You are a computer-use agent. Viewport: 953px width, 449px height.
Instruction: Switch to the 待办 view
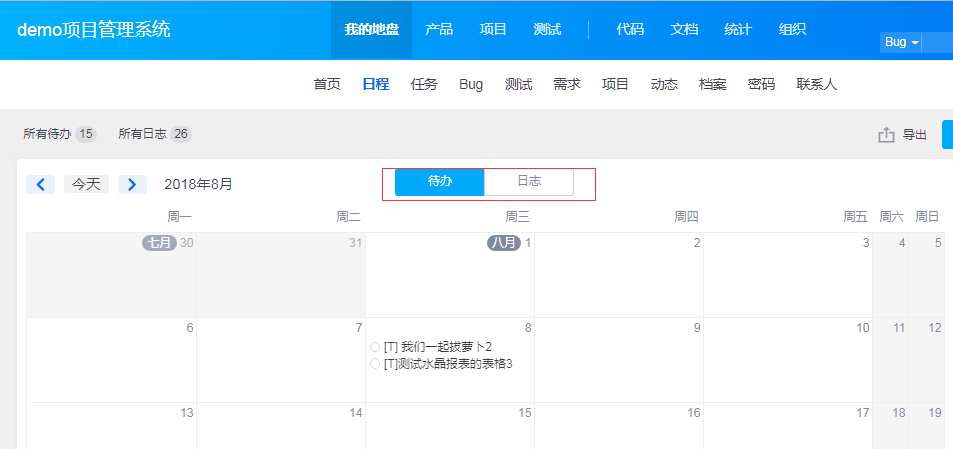pyautogui.click(x=439, y=182)
